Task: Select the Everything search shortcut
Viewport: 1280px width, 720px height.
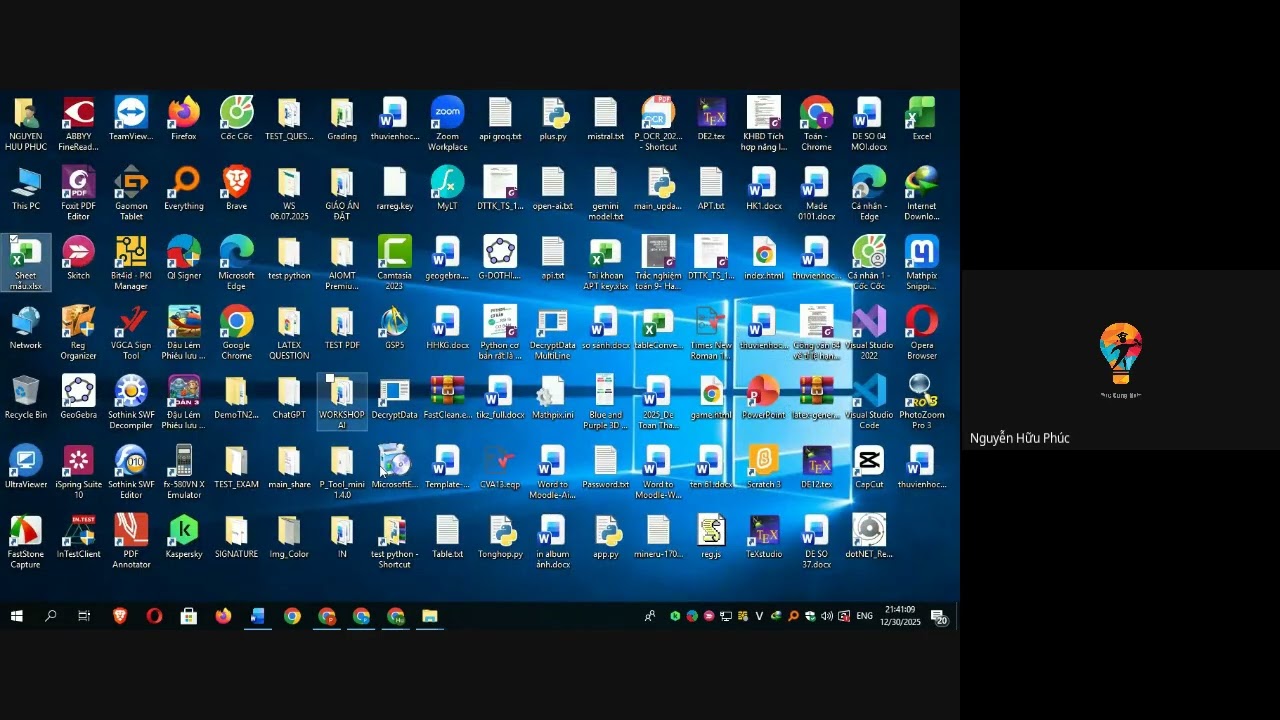Action: 184,189
